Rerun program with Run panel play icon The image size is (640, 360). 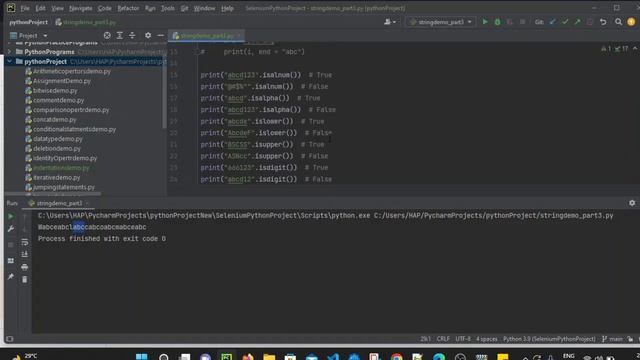click(11, 216)
